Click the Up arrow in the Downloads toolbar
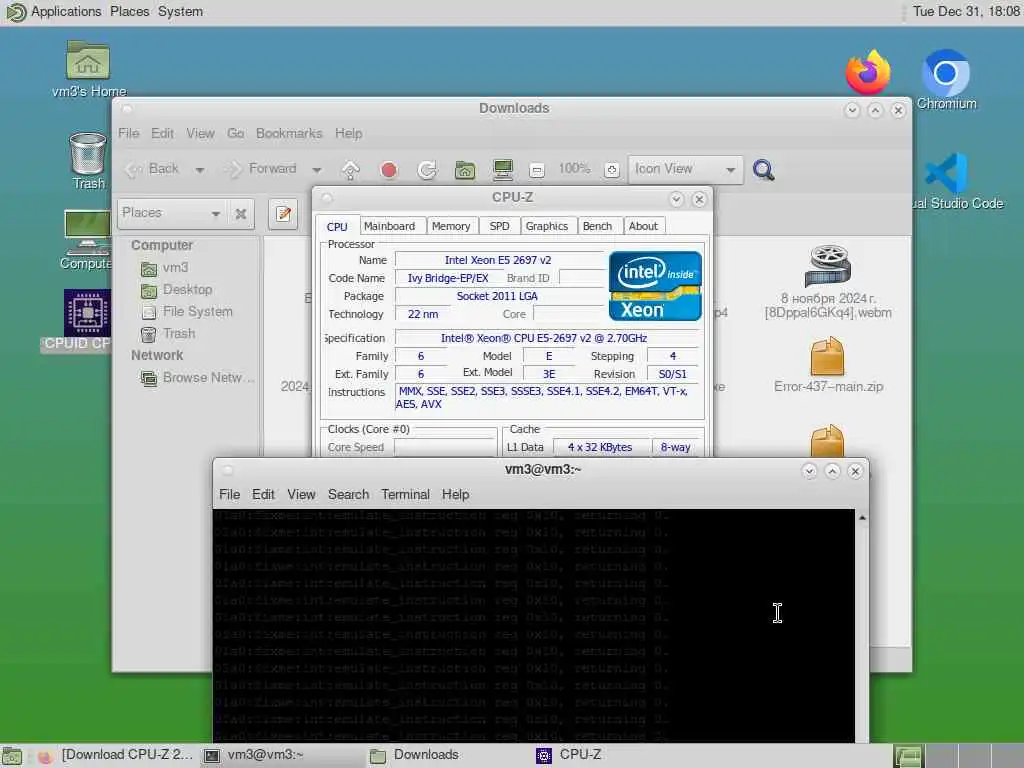This screenshot has height=768, width=1024. pyautogui.click(x=351, y=170)
